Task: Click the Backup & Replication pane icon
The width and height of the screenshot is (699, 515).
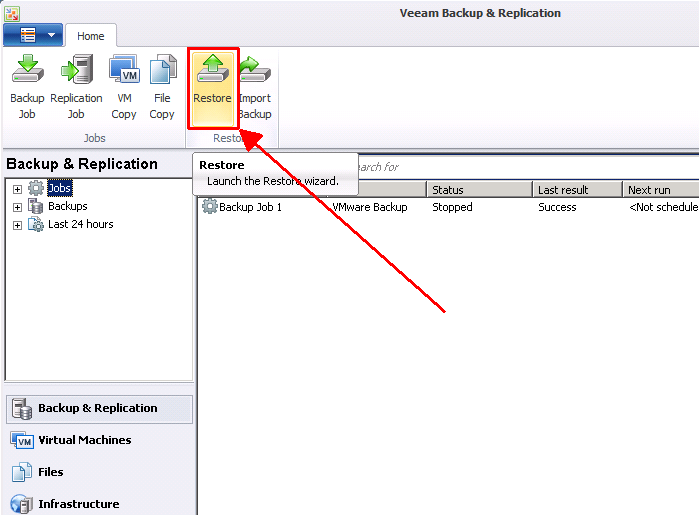Action: point(22,409)
